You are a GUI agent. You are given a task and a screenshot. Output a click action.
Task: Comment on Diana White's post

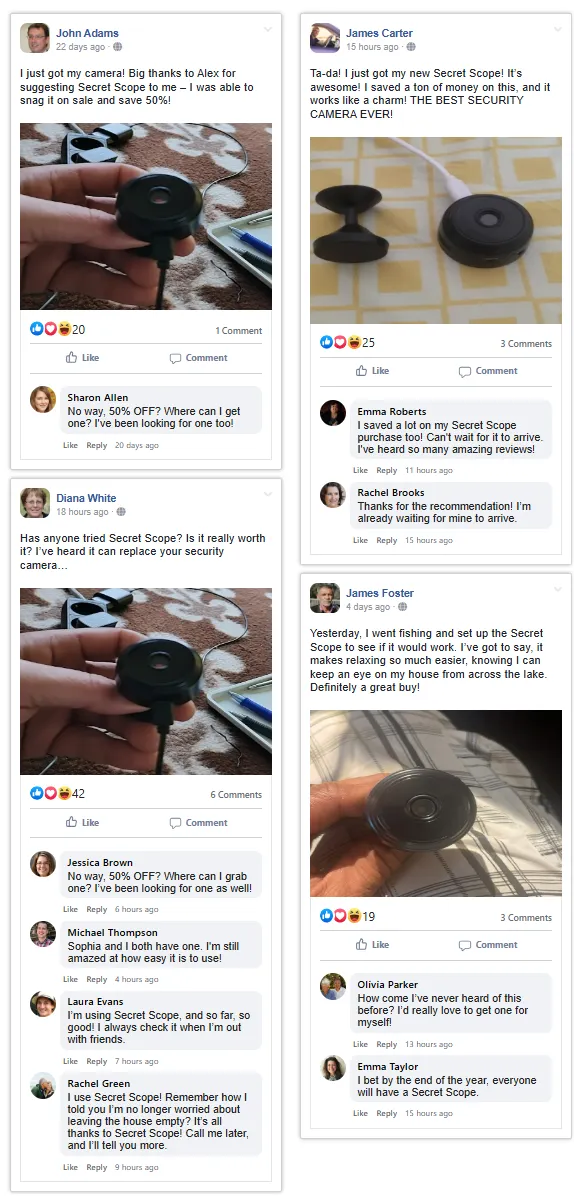point(199,823)
